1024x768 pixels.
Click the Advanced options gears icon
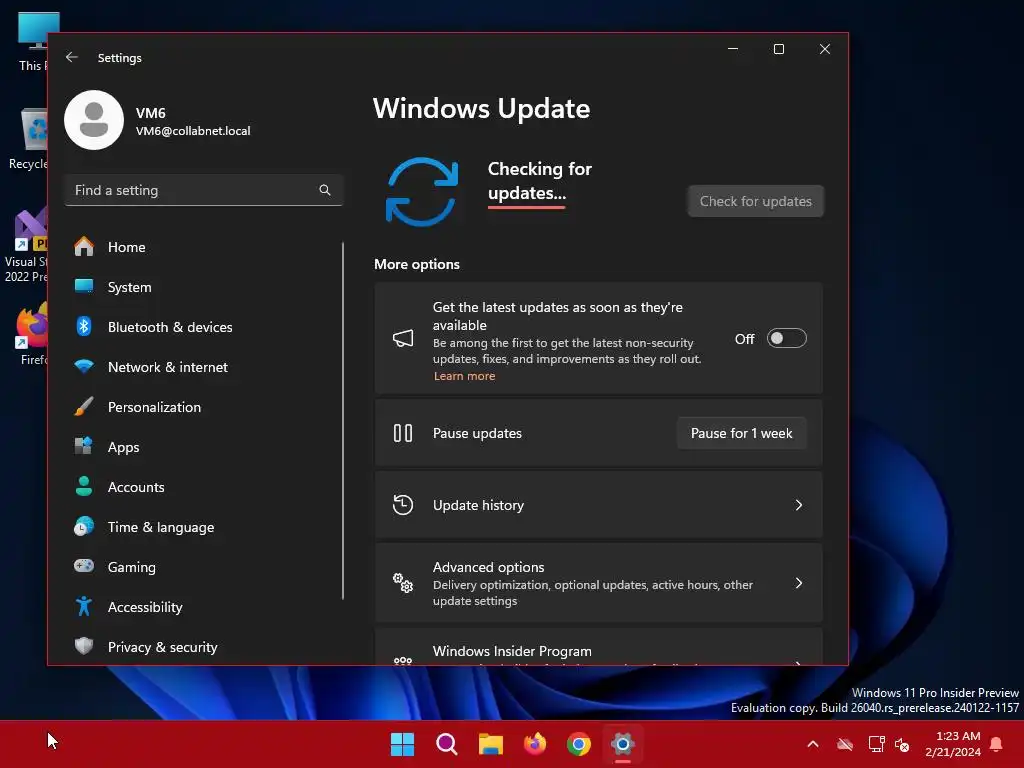pyautogui.click(x=403, y=583)
